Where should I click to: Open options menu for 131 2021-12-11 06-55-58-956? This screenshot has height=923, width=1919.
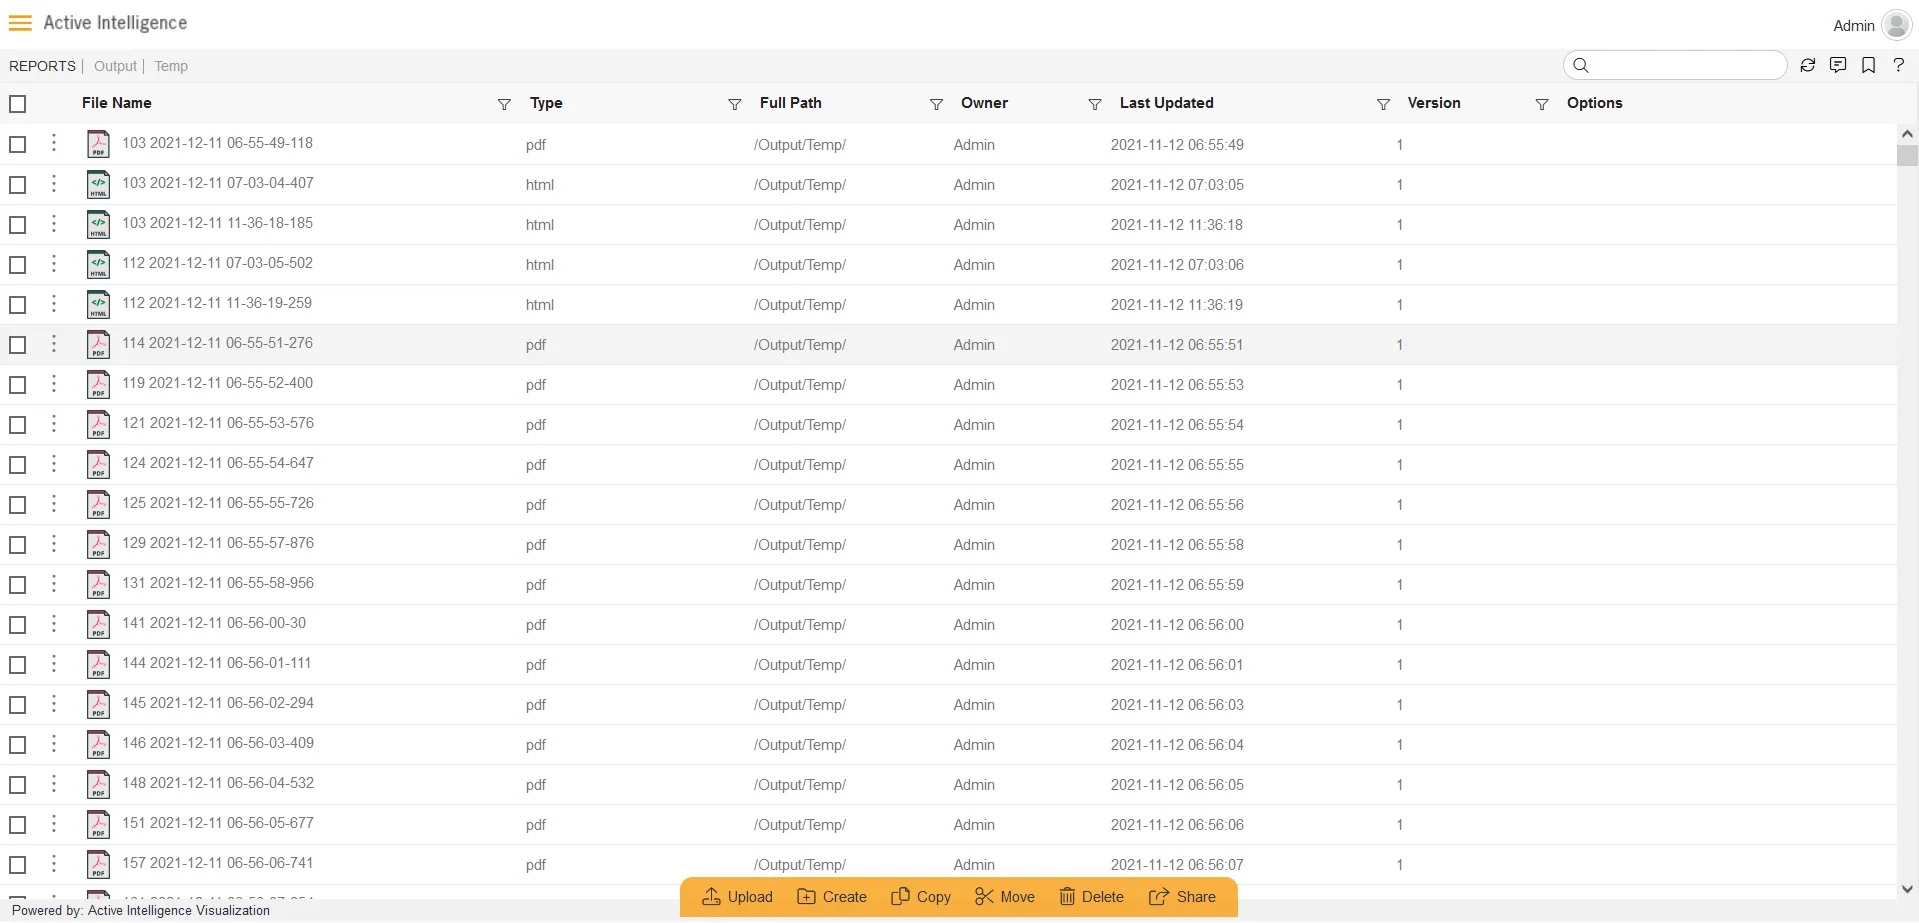point(54,583)
